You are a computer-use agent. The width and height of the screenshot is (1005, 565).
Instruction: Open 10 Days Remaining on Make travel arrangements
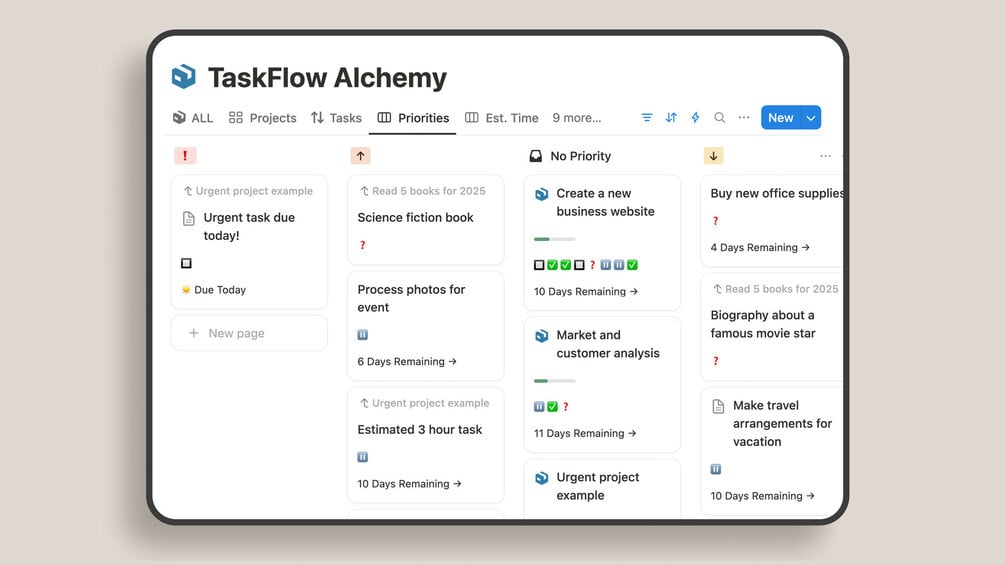(x=763, y=496)
